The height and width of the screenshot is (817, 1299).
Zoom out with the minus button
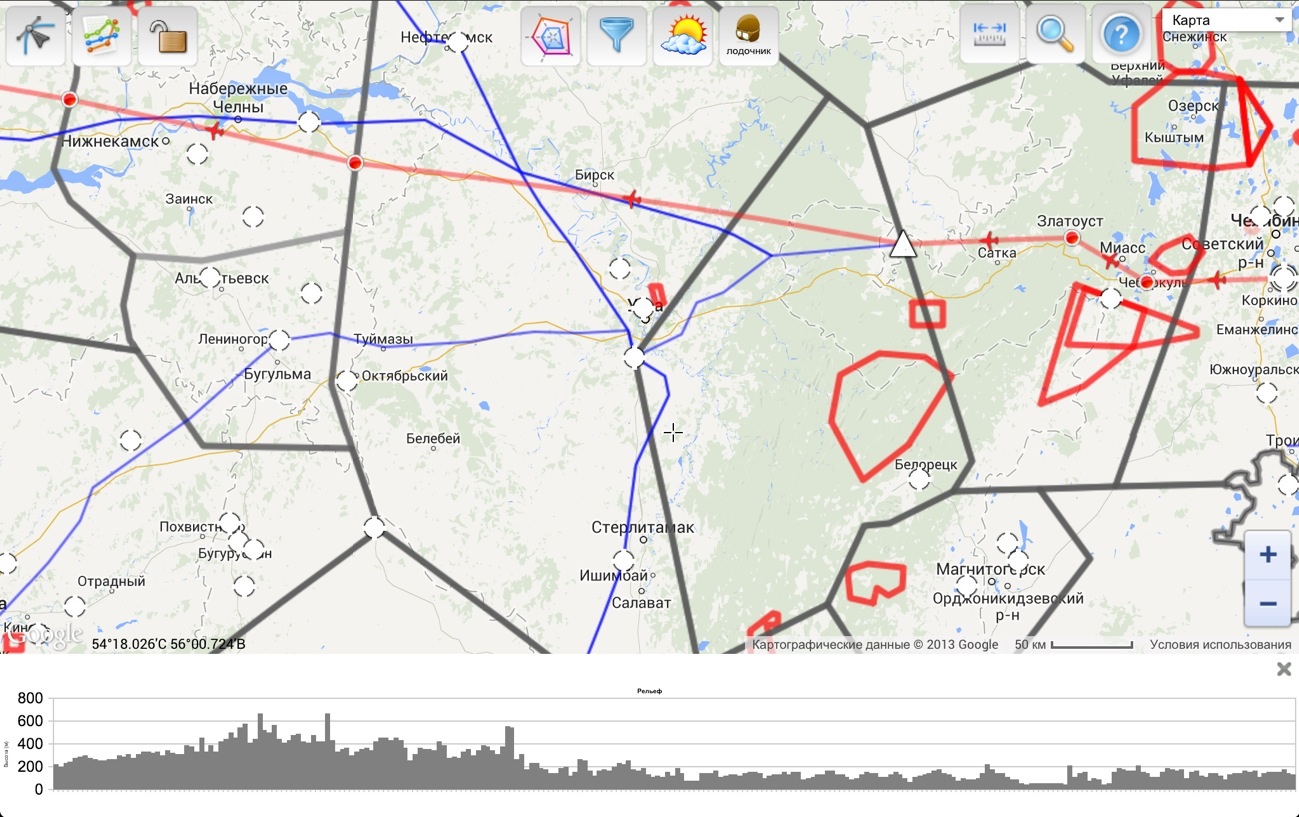[x=1268, y=603]
